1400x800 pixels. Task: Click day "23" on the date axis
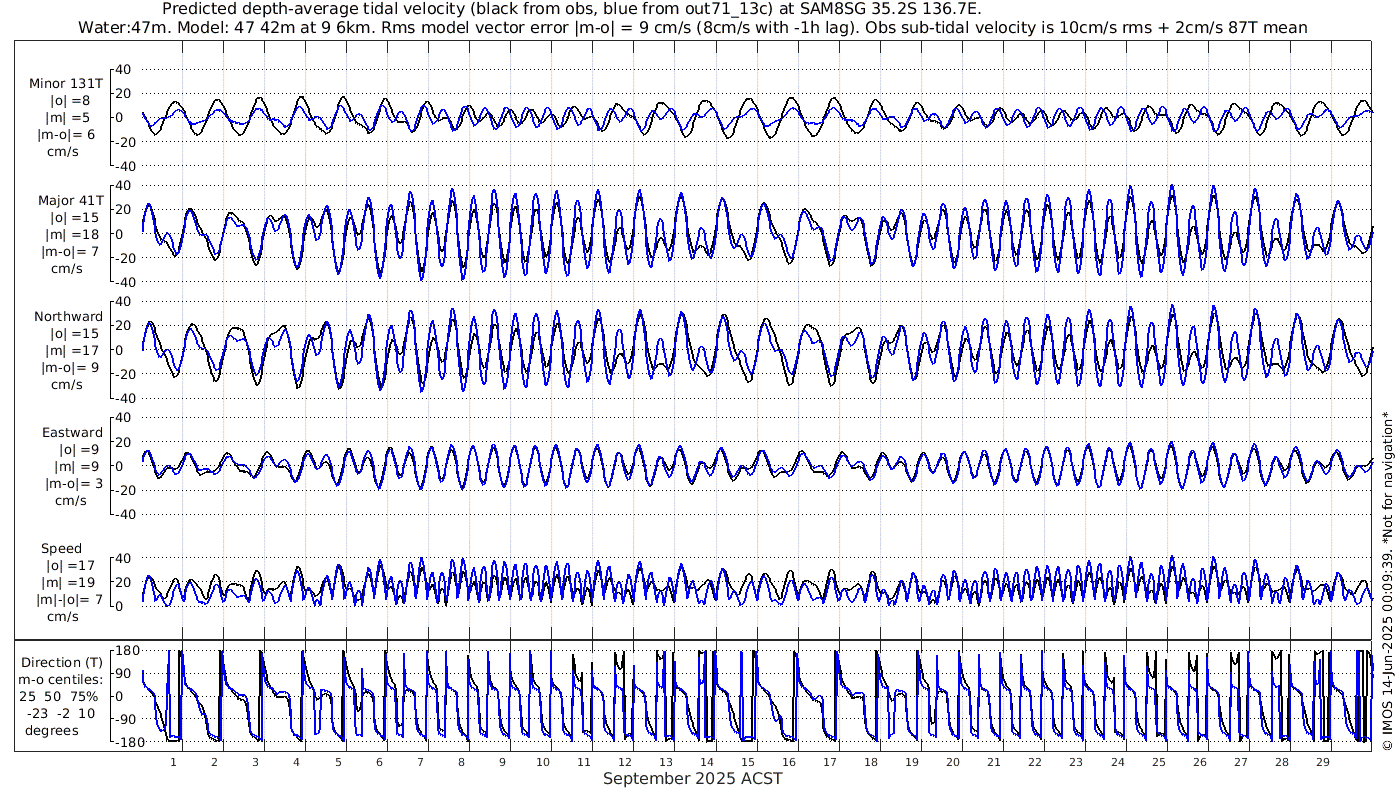(x=1076, y=762)
